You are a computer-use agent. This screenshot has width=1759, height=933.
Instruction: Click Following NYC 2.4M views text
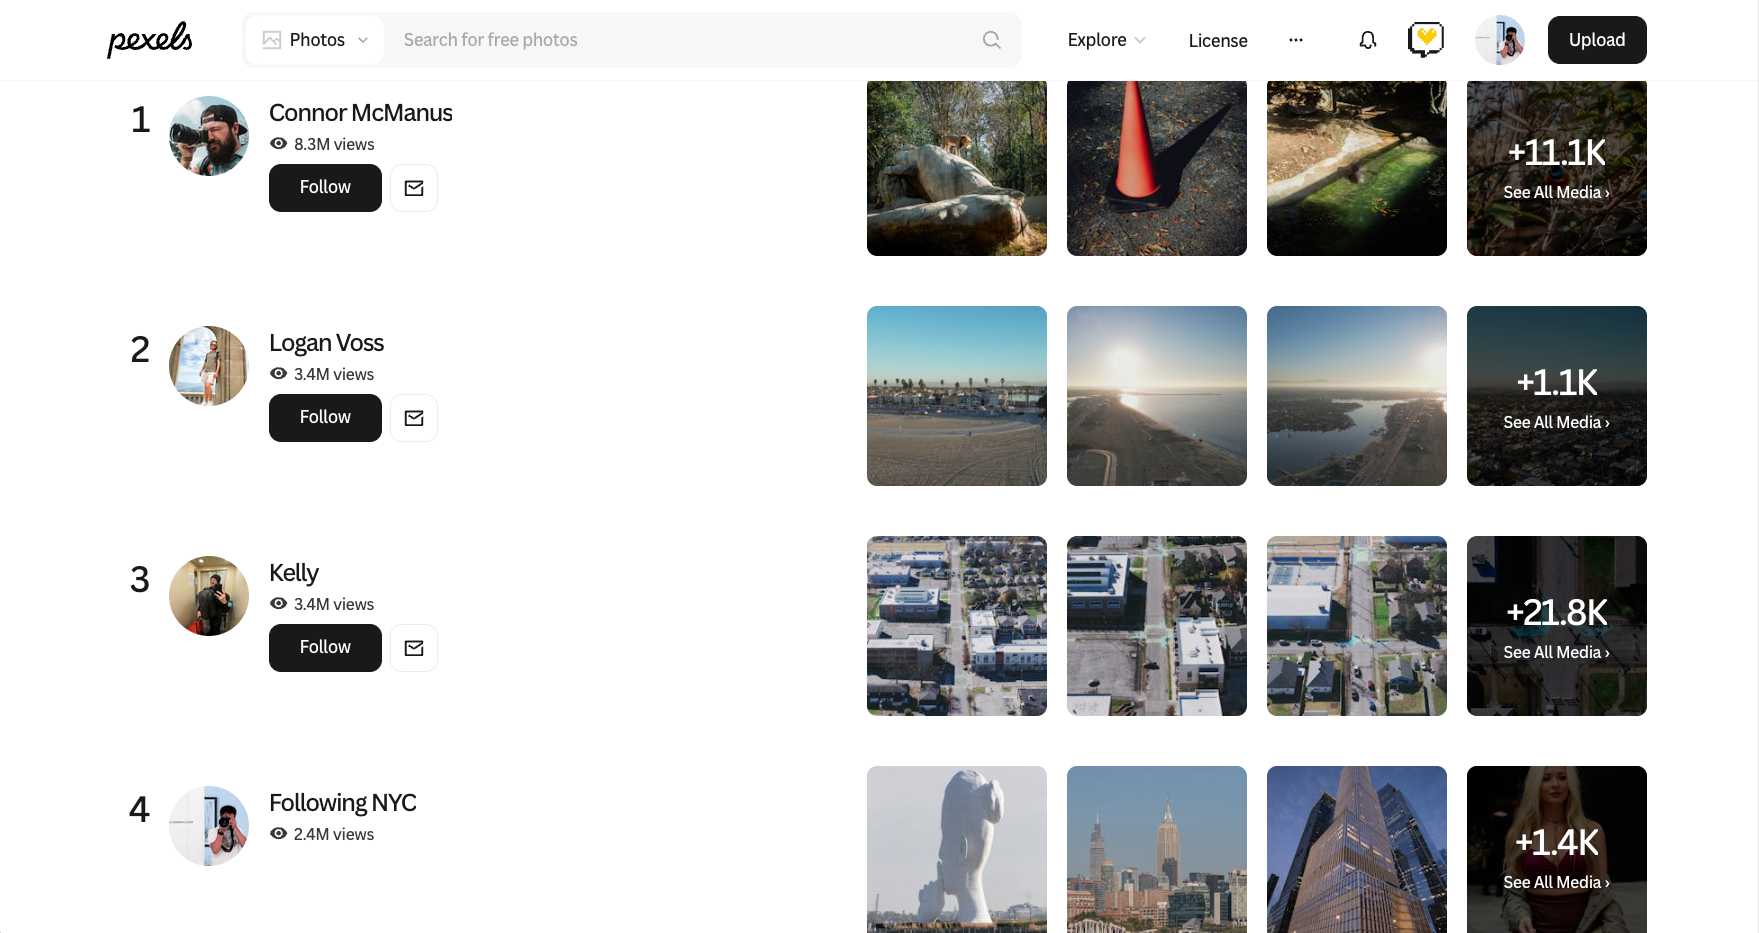334,834
